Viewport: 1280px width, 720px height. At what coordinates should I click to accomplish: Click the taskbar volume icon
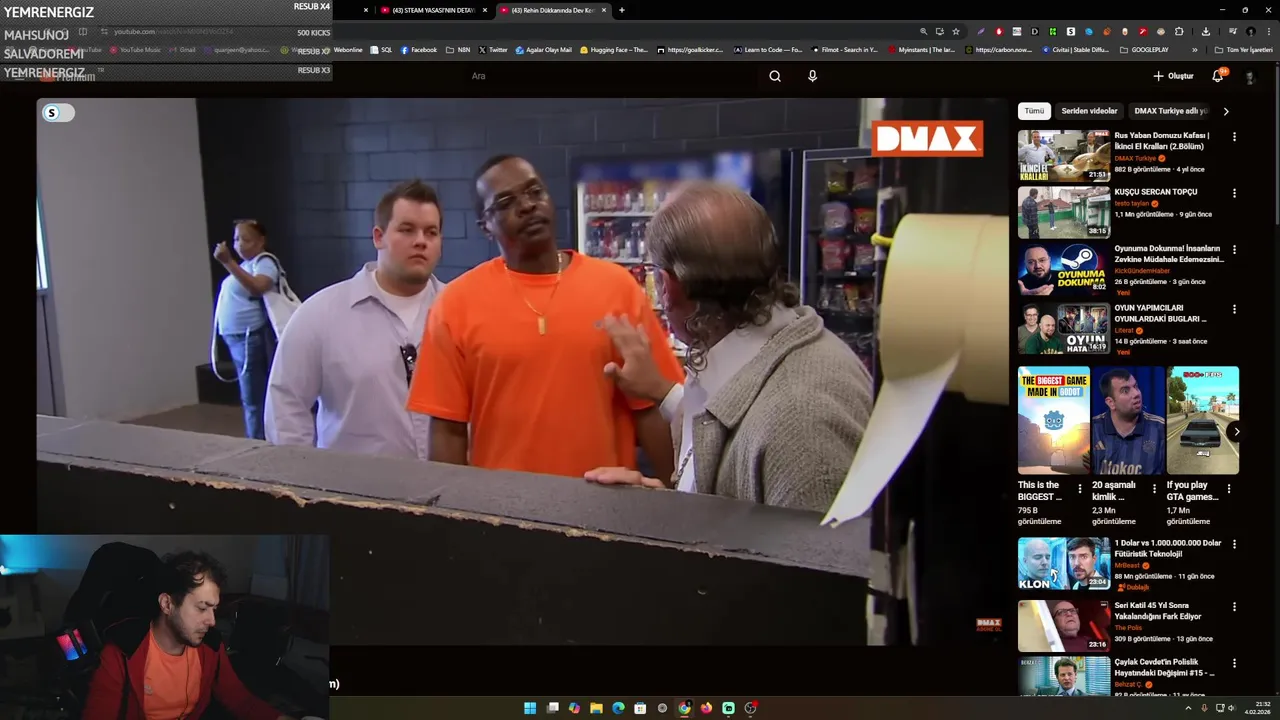tap(1231, 708)
